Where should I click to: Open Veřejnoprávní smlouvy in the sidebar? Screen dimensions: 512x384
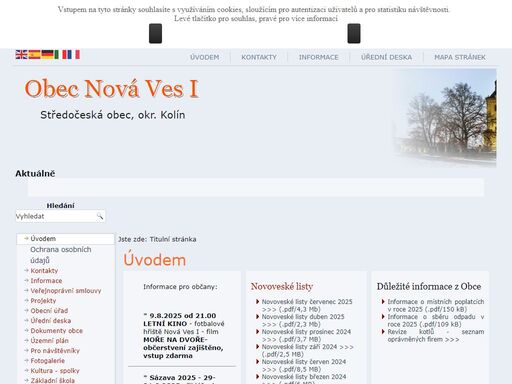[x=66, y=291]
